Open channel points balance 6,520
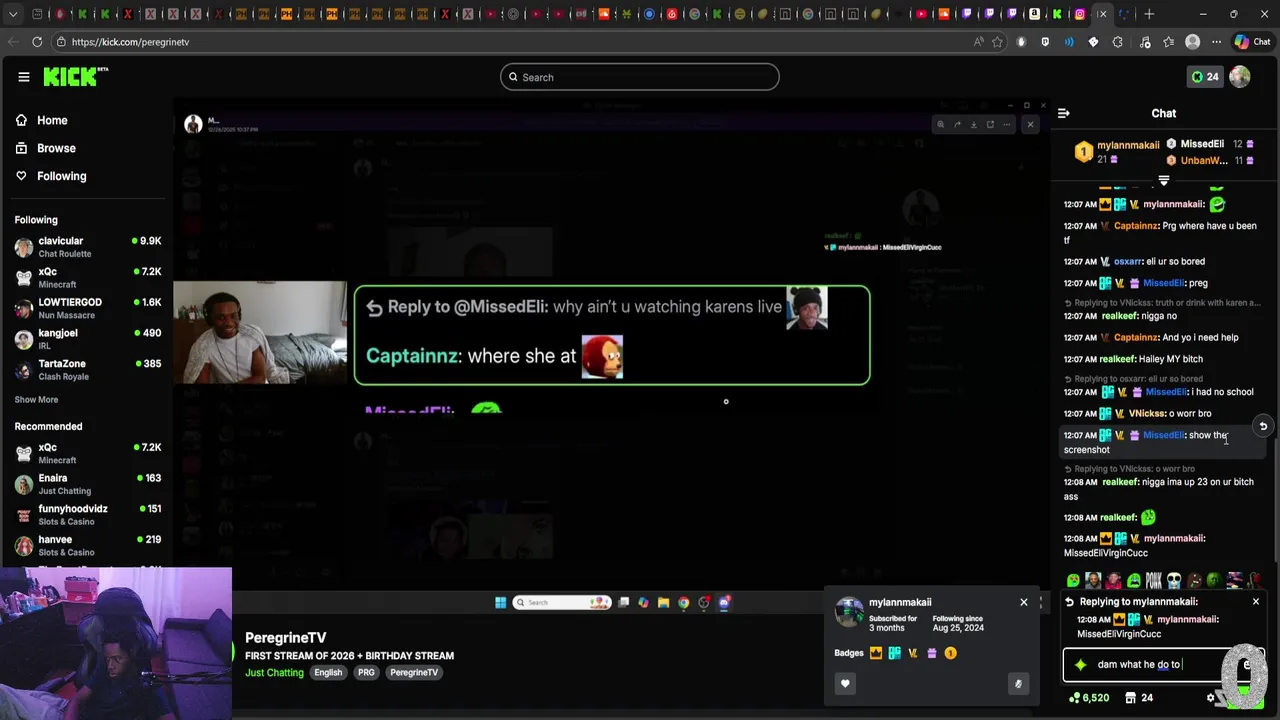The width and height of the screenshot is (1280, 720). (1089, 698)
